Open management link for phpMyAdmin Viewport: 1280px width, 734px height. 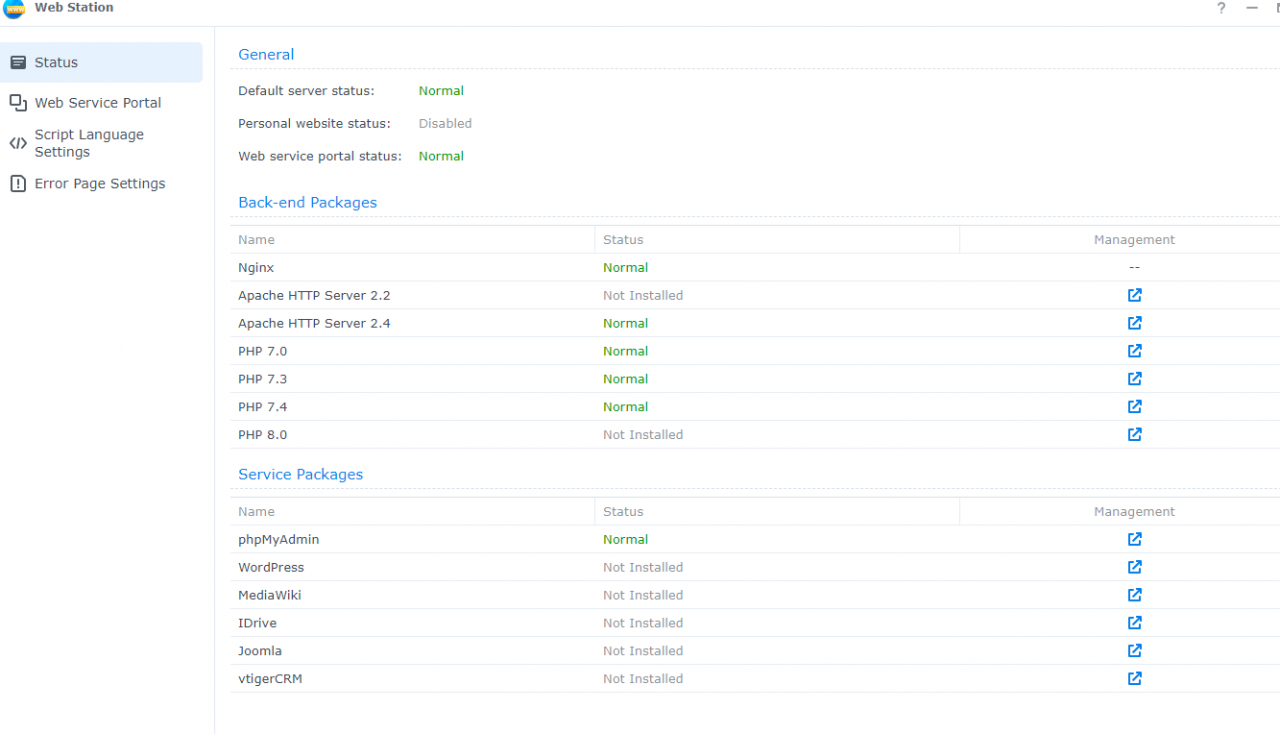(1134, 539)
